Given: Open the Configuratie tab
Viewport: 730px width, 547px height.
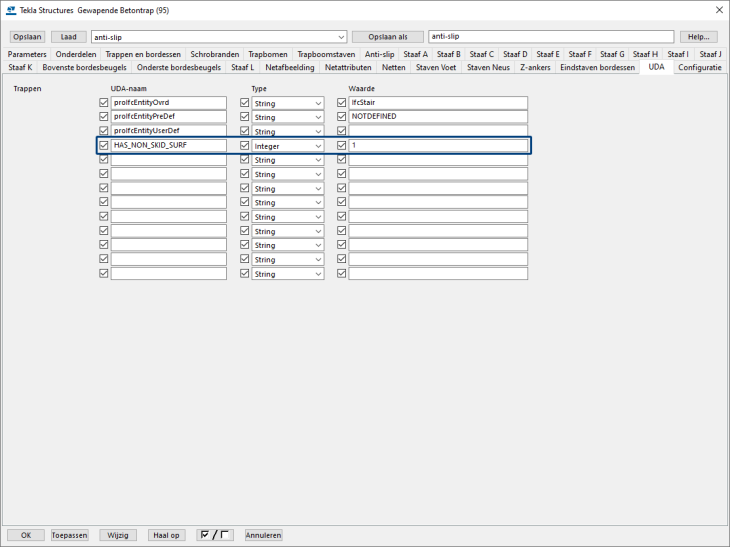Looking at the screenshot, I should click(x=699, y=67).
